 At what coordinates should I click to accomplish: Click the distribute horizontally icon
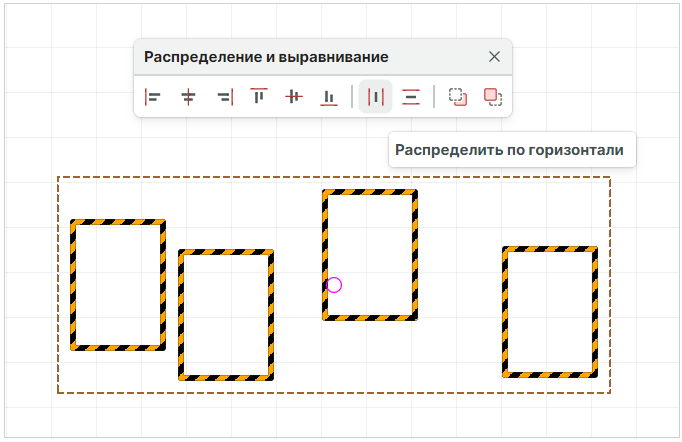(375, 97)
